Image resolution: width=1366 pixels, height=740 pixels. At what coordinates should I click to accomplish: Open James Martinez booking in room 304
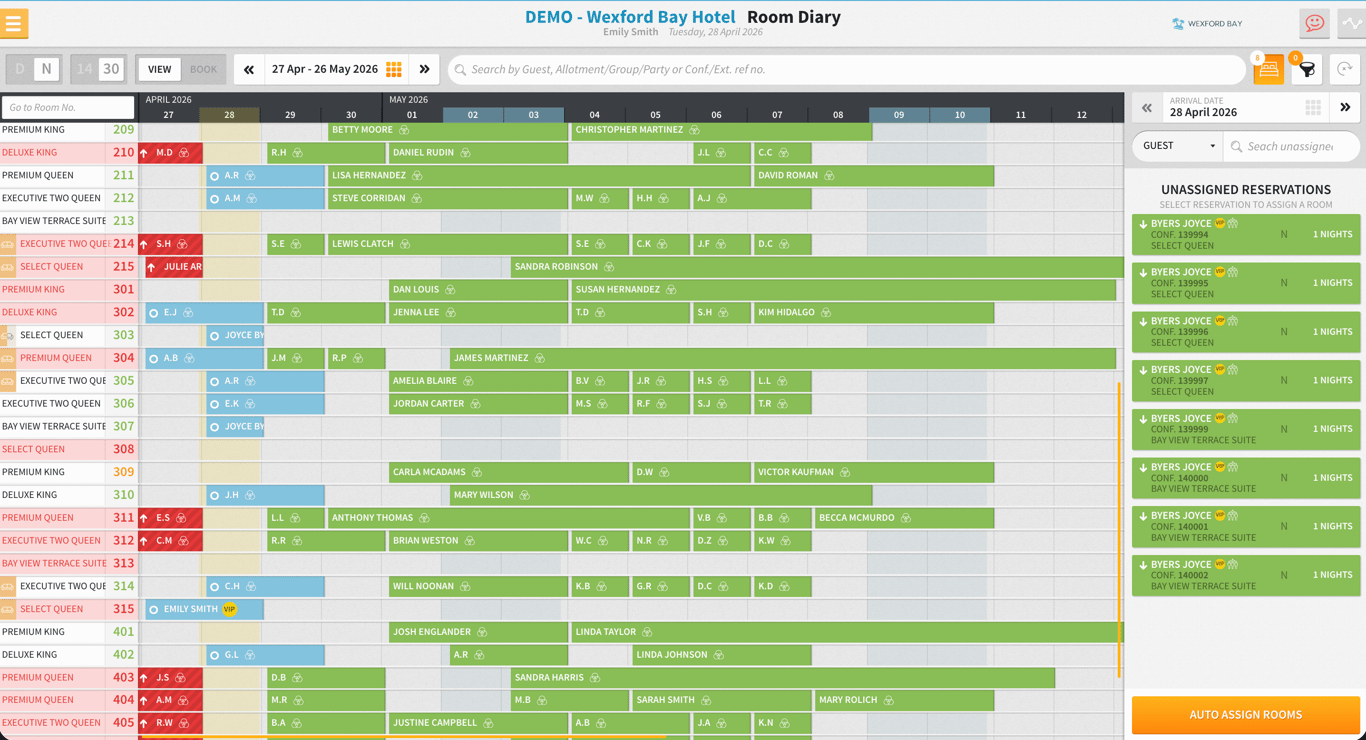pos(783,358)
